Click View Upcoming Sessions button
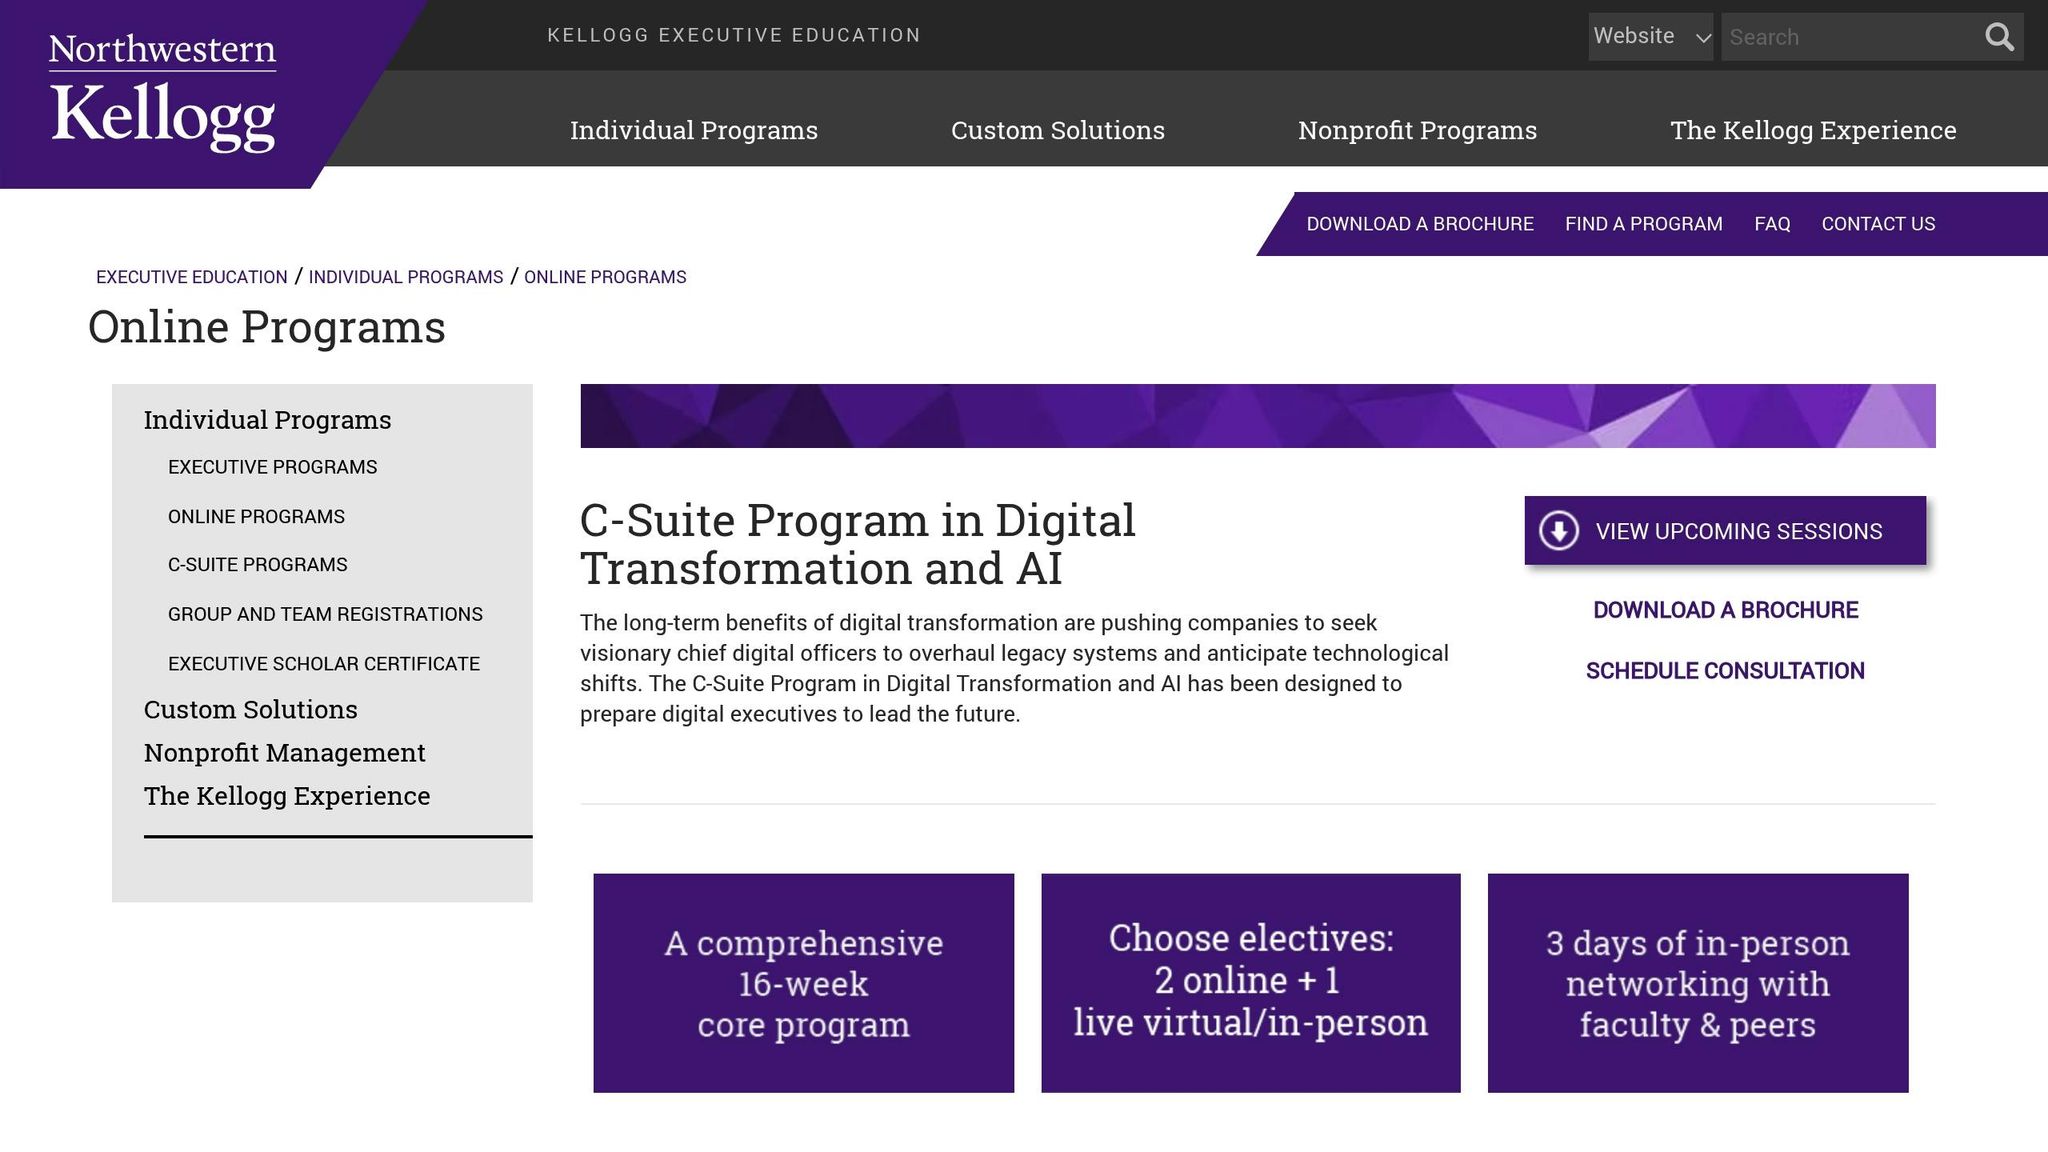The height and width of the screenshot is (1152, 2048). click(x=1725, y=530)
